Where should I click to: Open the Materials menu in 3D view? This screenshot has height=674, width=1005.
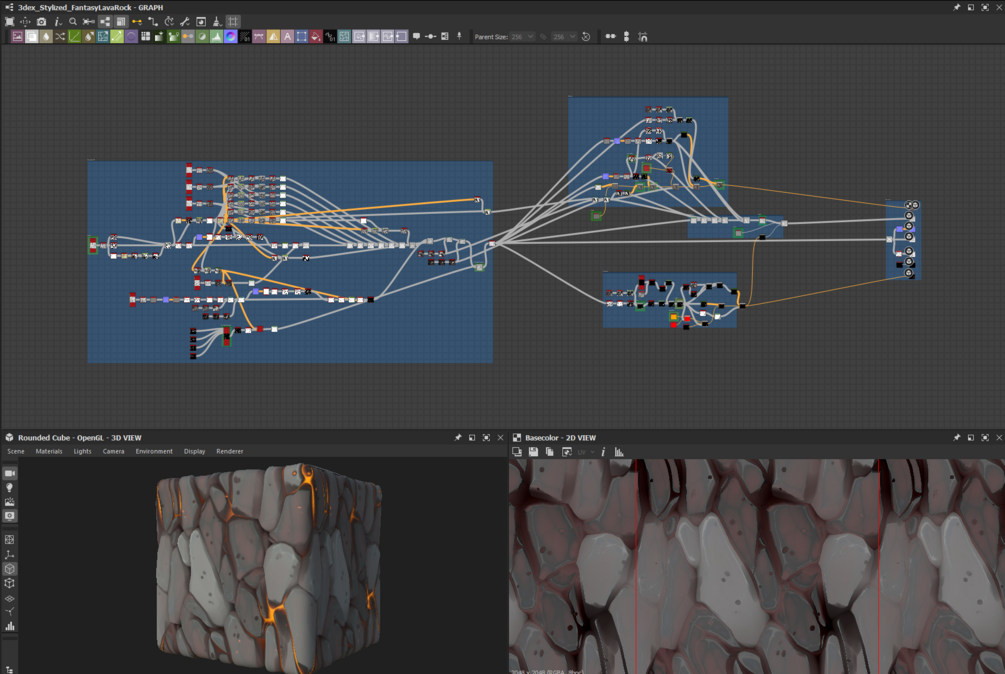point(49,451)
